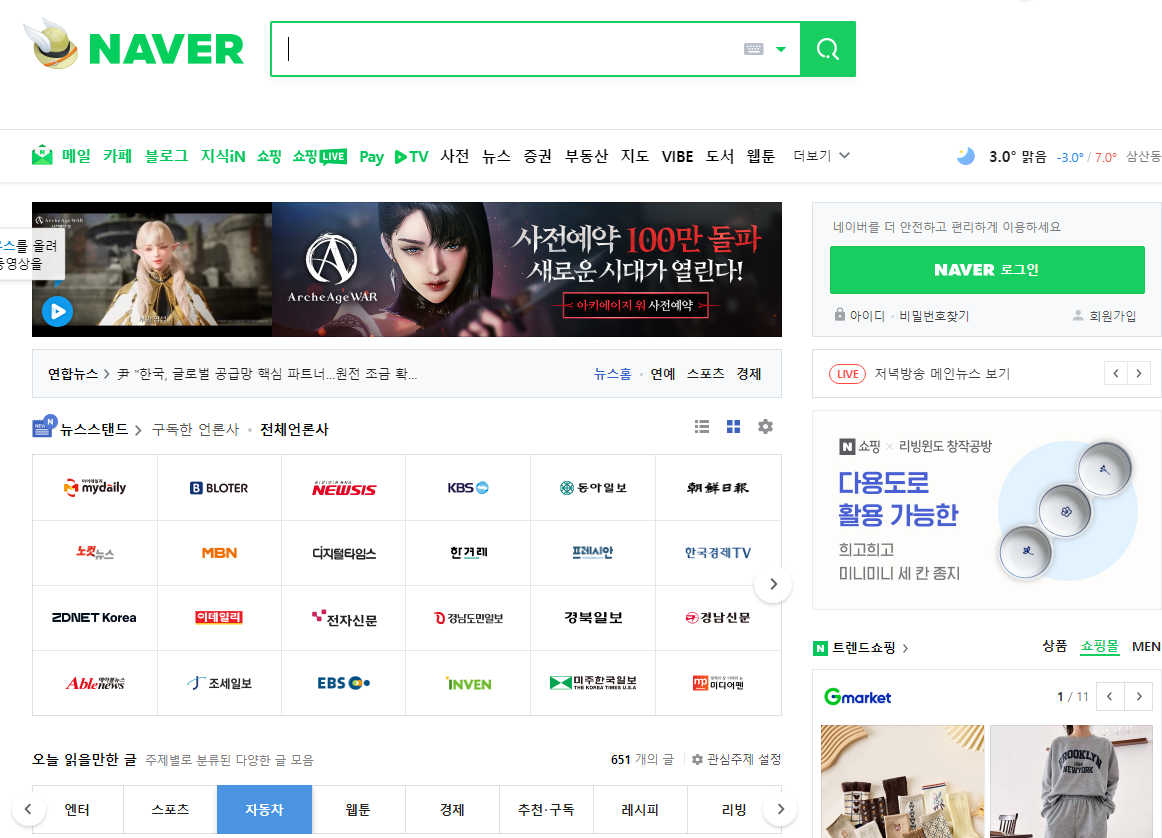Open Ablenews press logo
This screenshot has height=838, width=1162.
coord(95,683)
